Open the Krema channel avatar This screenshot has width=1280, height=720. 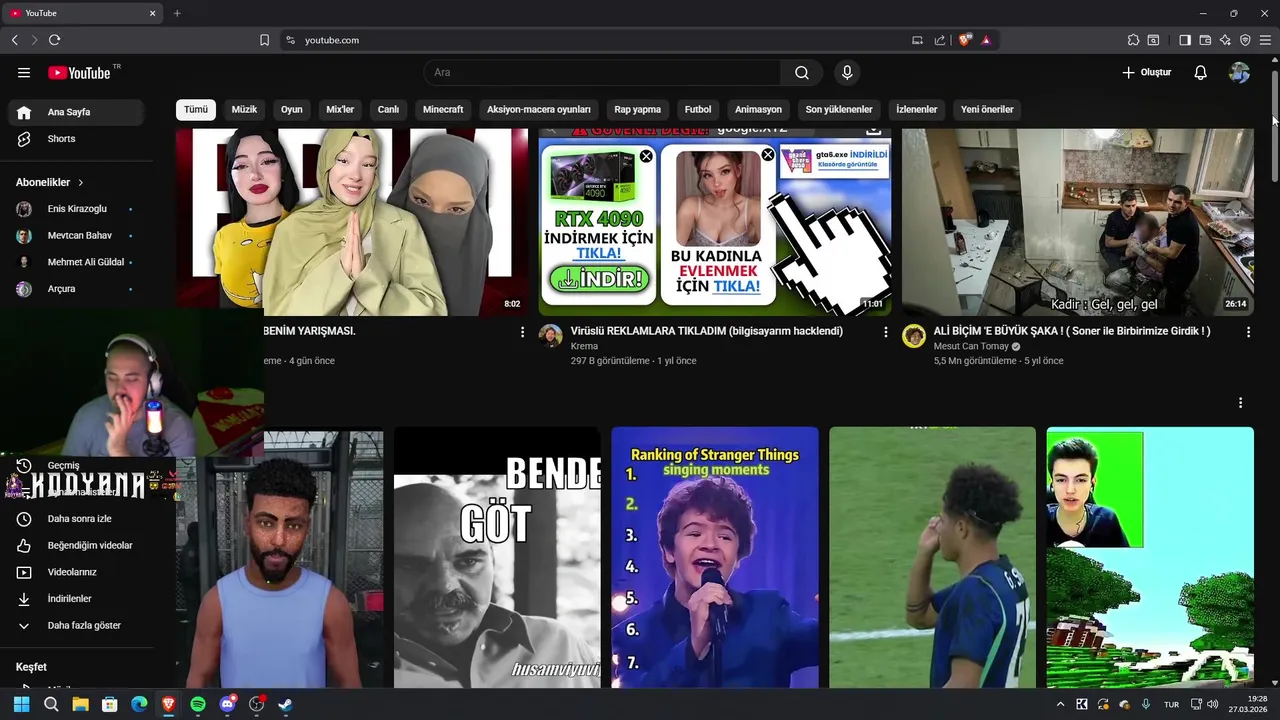coord(551,336)
